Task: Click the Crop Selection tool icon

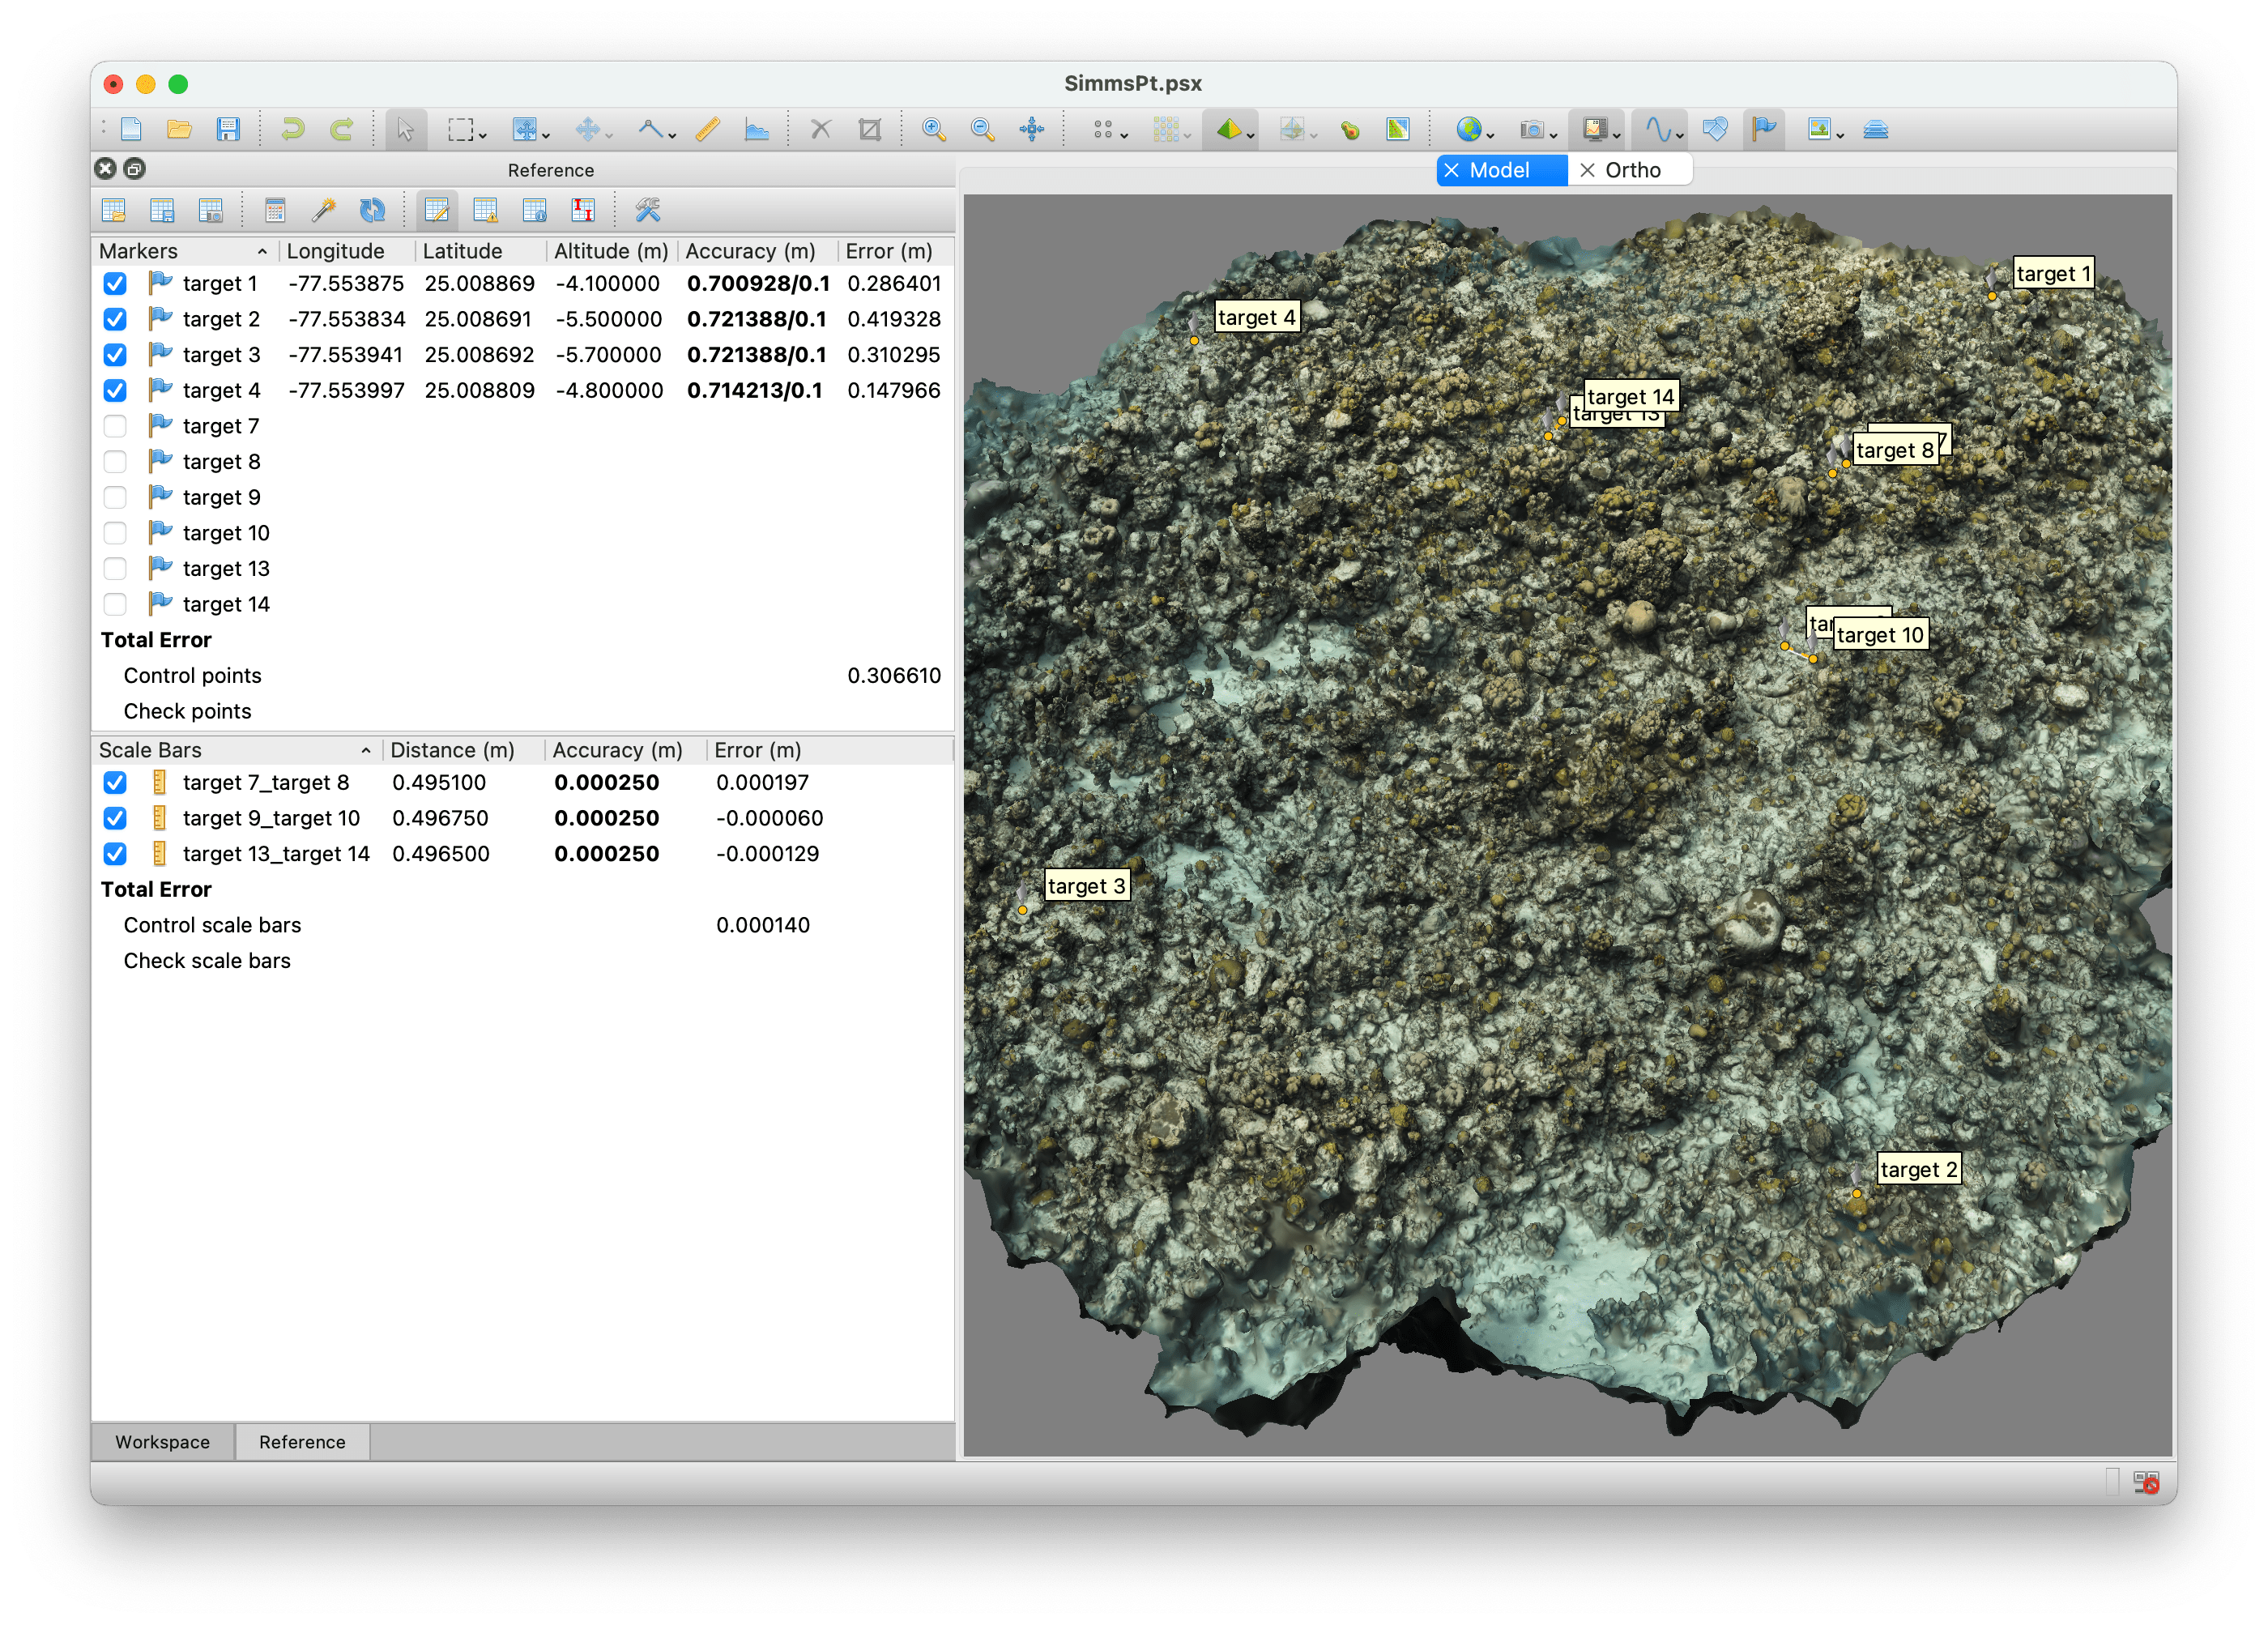Action: point(870,129)
